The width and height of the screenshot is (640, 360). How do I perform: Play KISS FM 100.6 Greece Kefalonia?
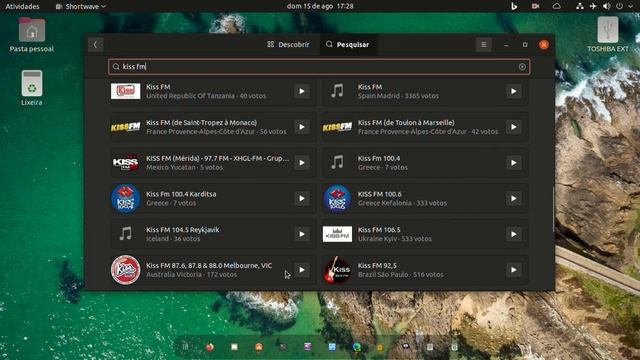pyautogui.click(x=513, y=198)
